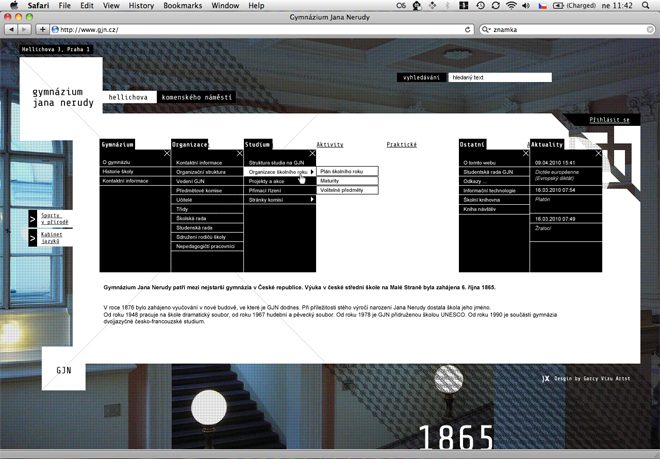660x459 pixels.
Task: Expand the Stránky komisí submenu arrow
Action: tap(312, 199)
